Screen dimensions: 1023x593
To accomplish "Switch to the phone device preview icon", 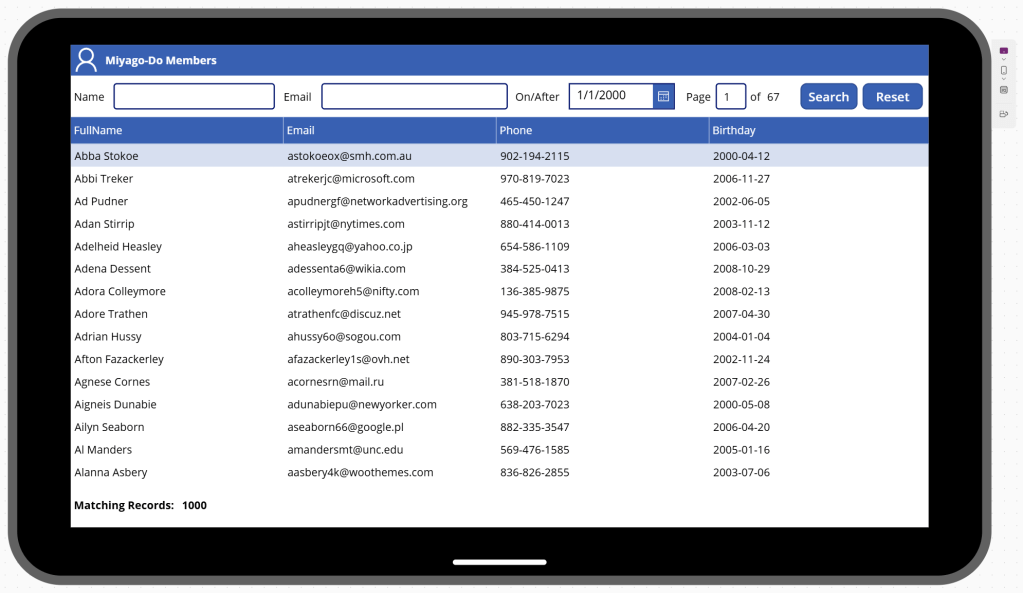I will point(1004,70).
